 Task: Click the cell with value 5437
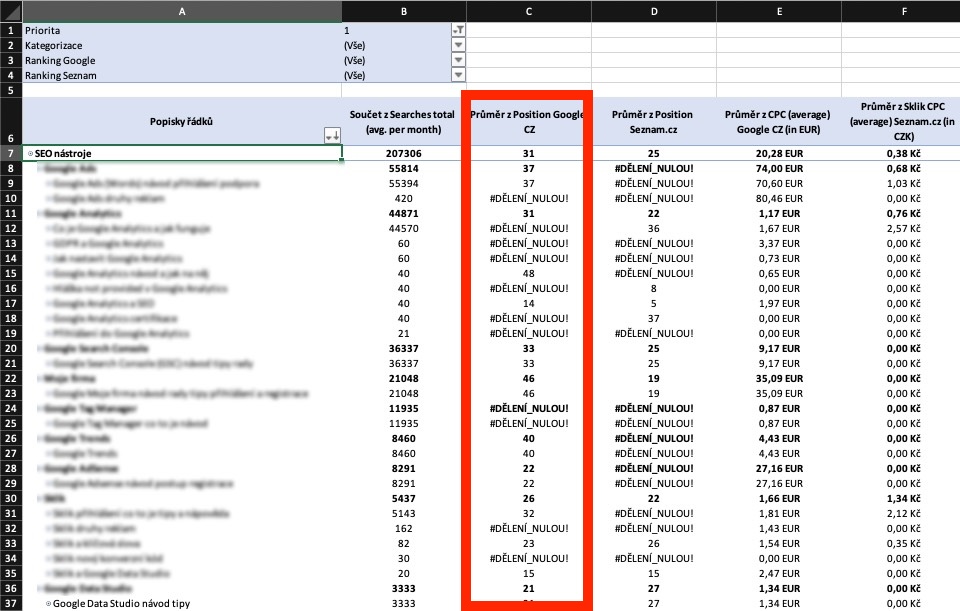click(404, 498)
